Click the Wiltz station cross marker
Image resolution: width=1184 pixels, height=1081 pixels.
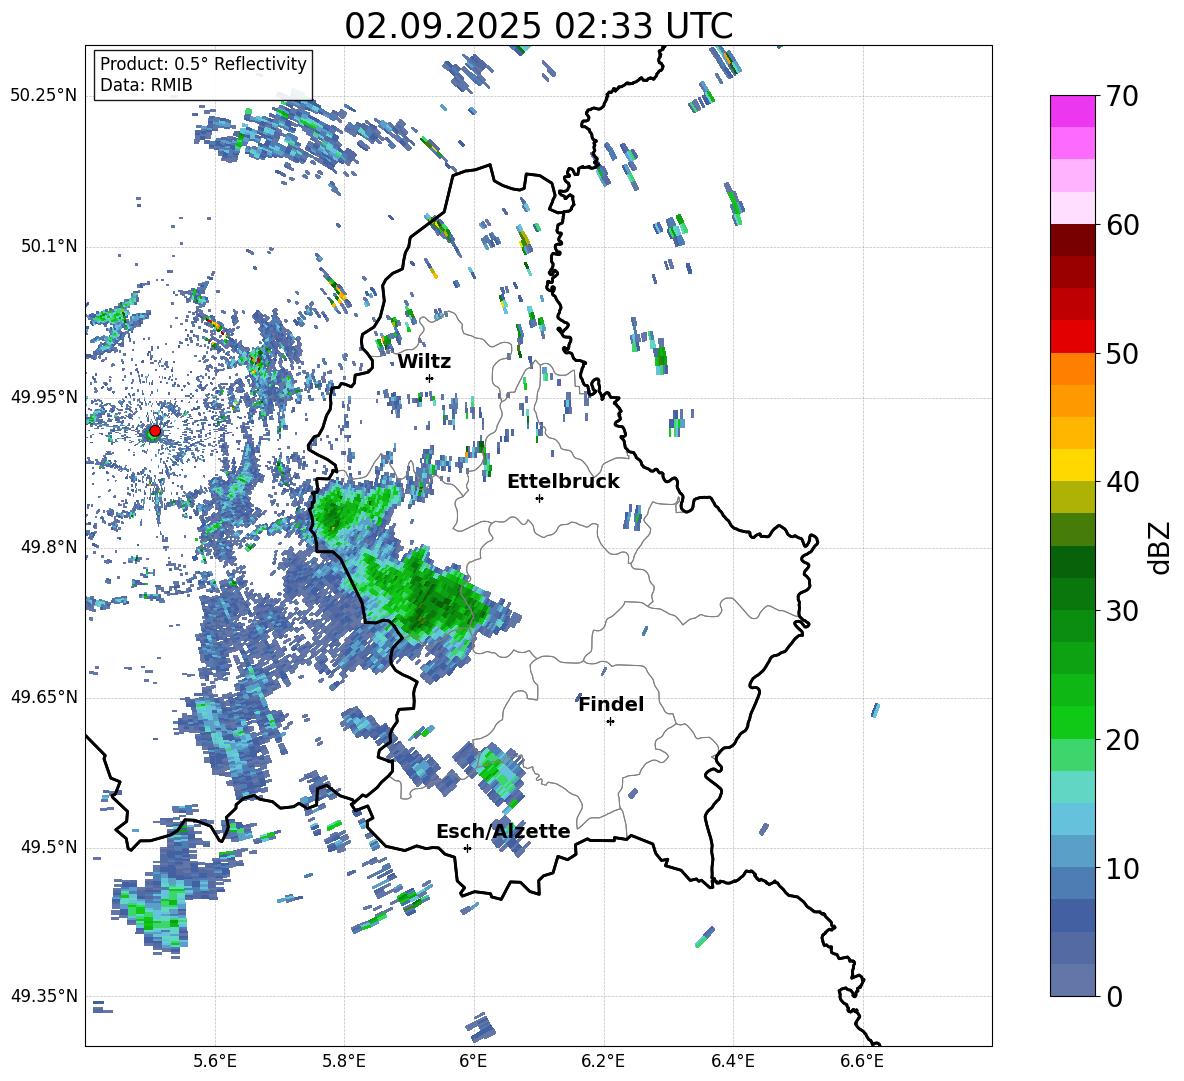tap(430, 378)
